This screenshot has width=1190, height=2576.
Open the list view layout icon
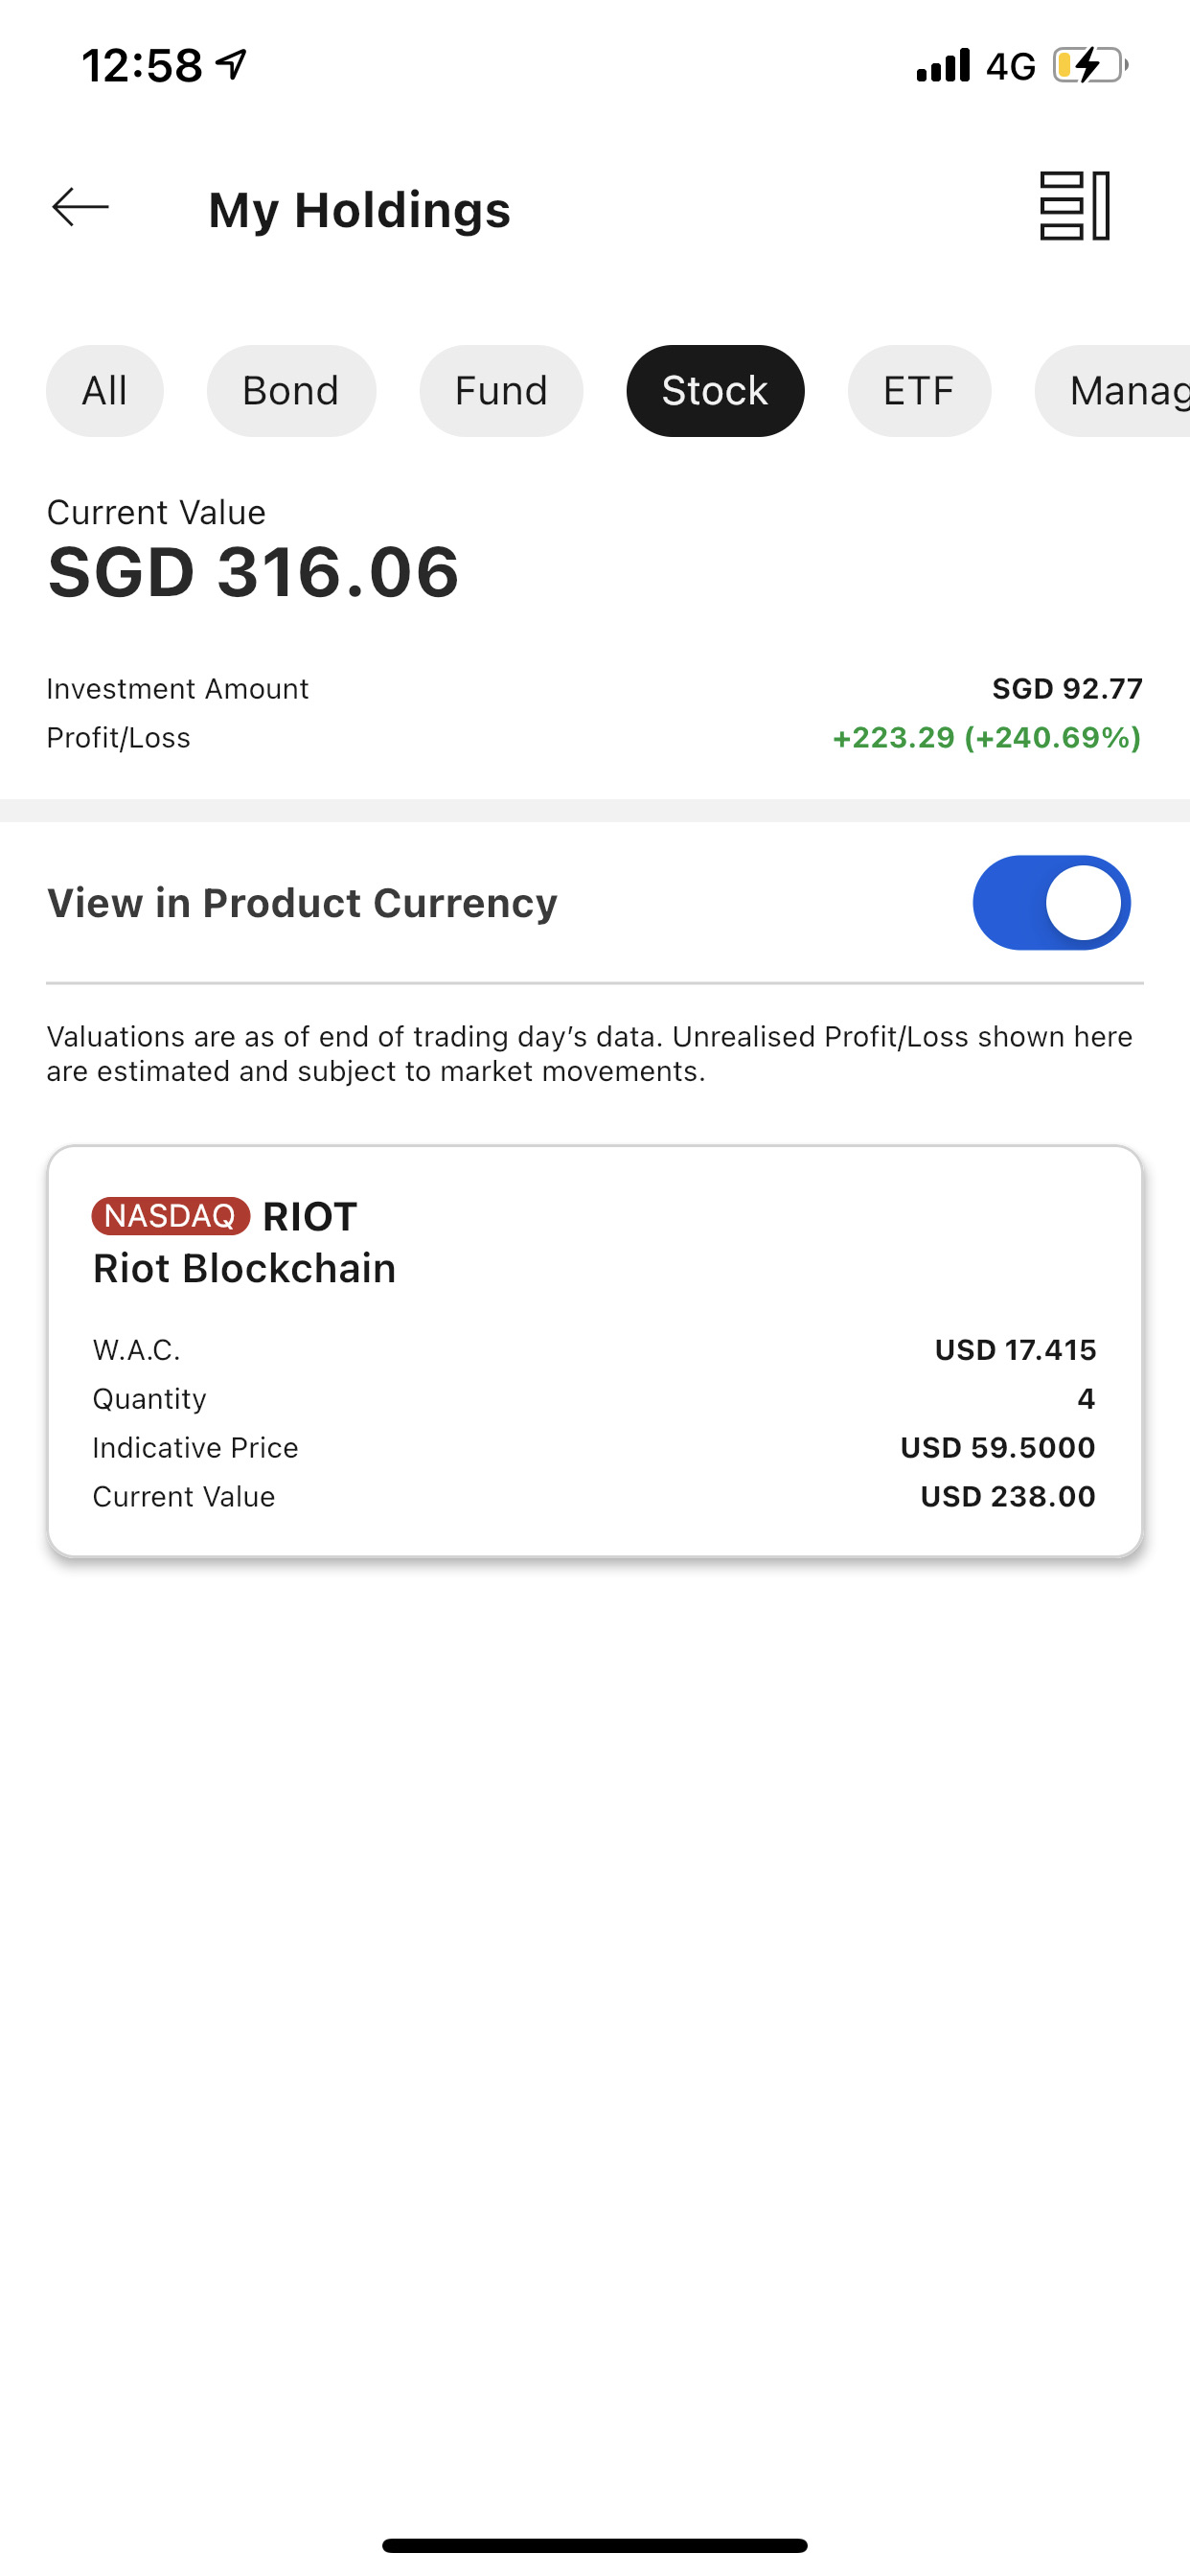(x=1074, y=206)
